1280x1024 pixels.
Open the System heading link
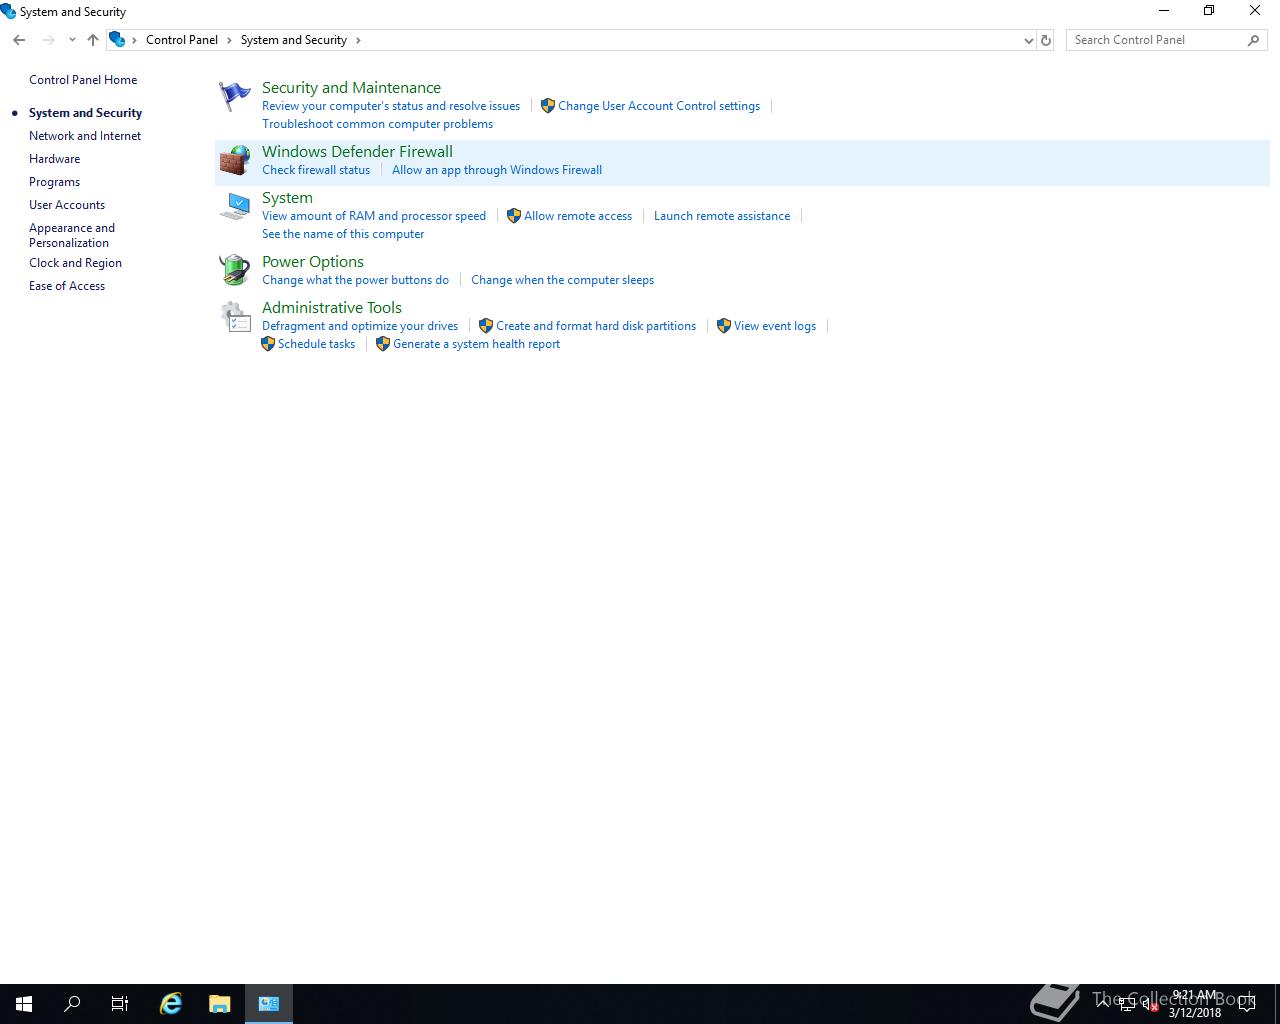coord(287,198)
